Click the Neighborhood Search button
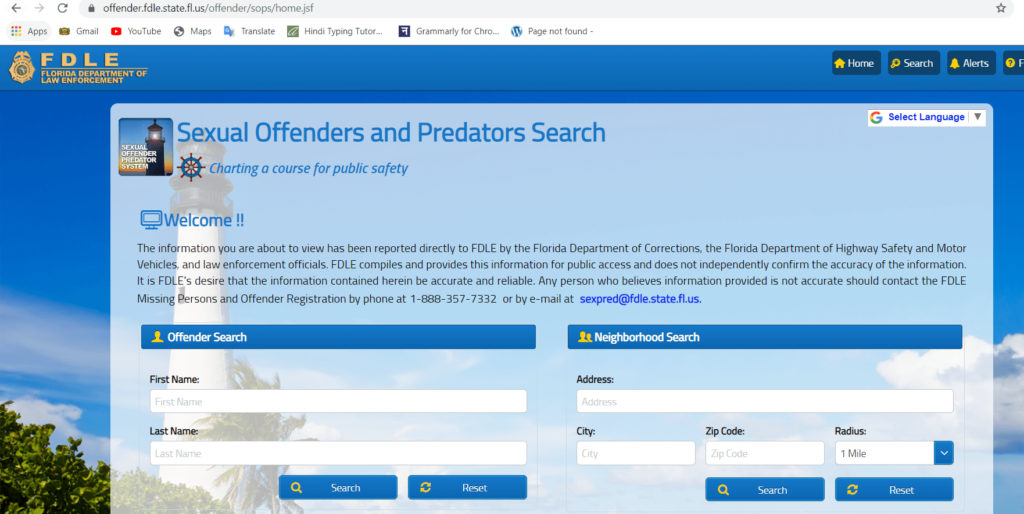The height and width of the screenshot is (514, 1024). click(x=764, y=490)
